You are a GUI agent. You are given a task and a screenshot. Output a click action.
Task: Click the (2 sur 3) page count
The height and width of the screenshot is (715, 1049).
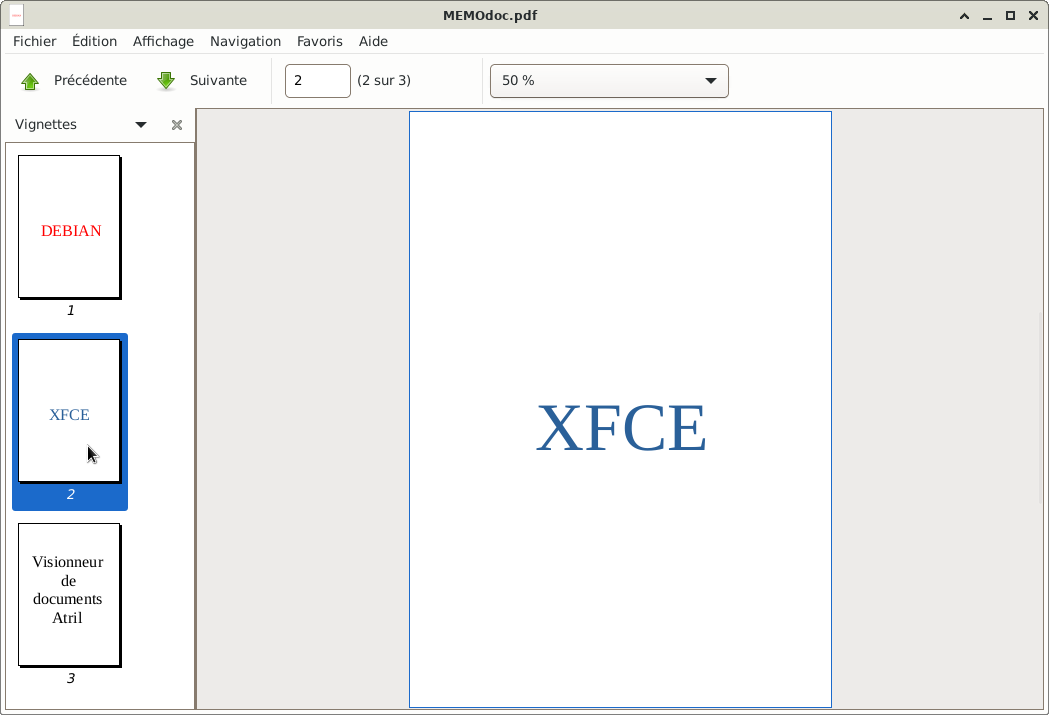[x=384, y=80]
